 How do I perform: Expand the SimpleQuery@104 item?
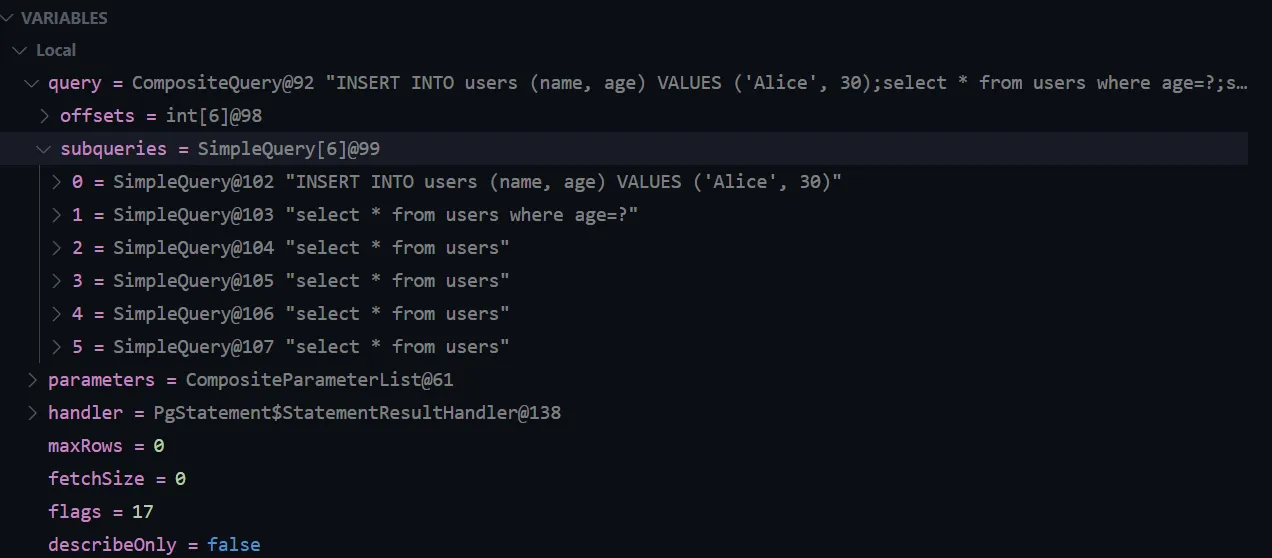pos(57,248)
